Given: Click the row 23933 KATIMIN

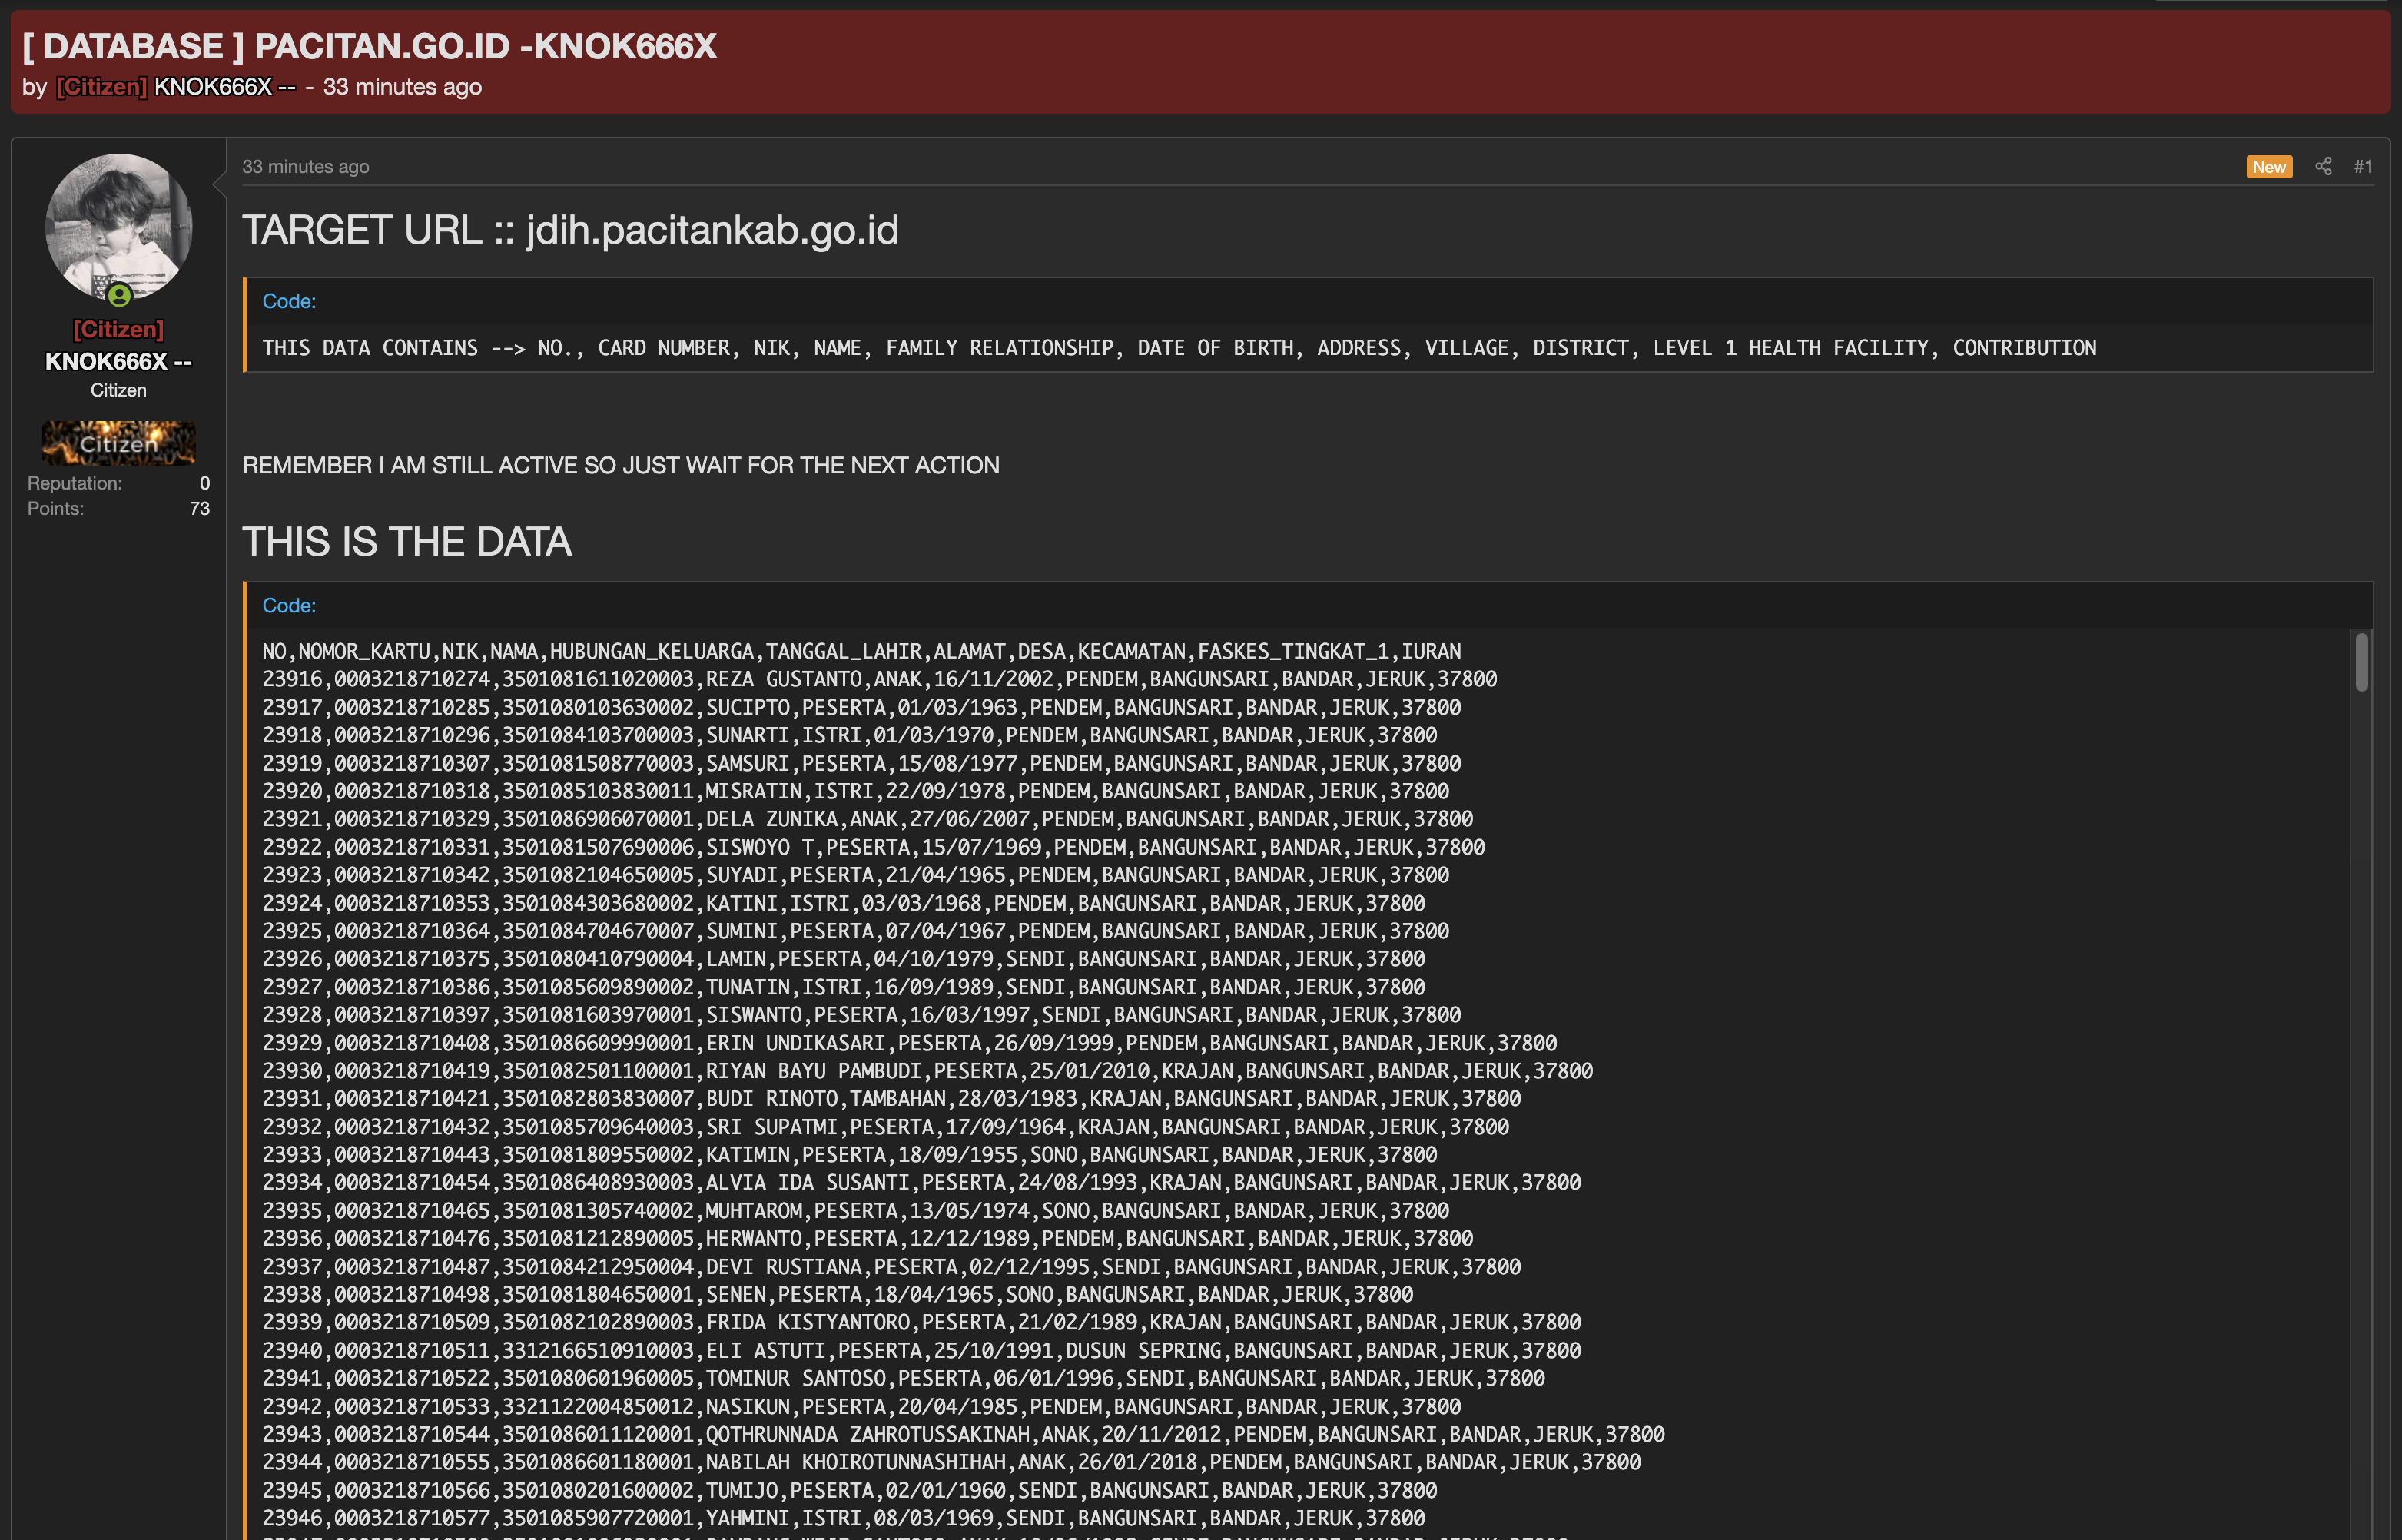Looking at the screenshot, I should coord(849,1155).
